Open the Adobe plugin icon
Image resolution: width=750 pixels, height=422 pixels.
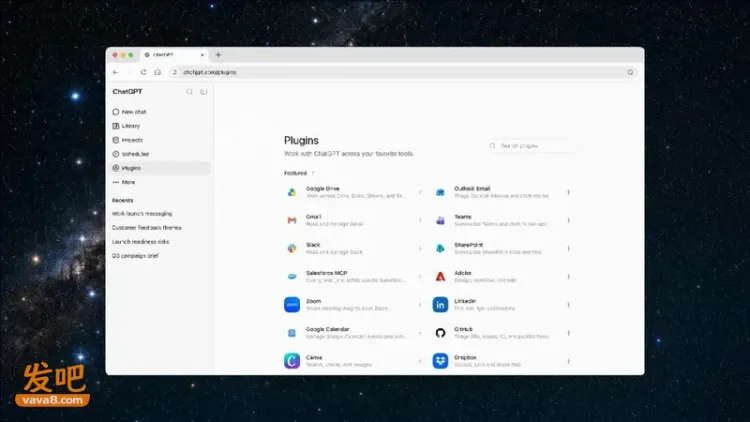point(440,277)
